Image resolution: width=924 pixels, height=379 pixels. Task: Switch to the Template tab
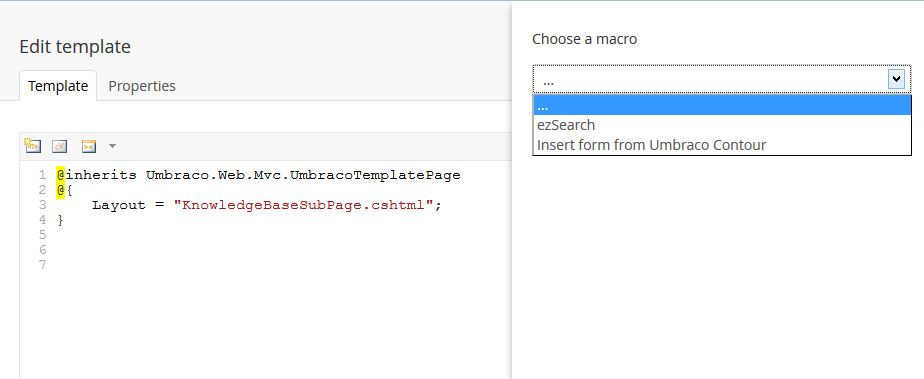(58, 85)
